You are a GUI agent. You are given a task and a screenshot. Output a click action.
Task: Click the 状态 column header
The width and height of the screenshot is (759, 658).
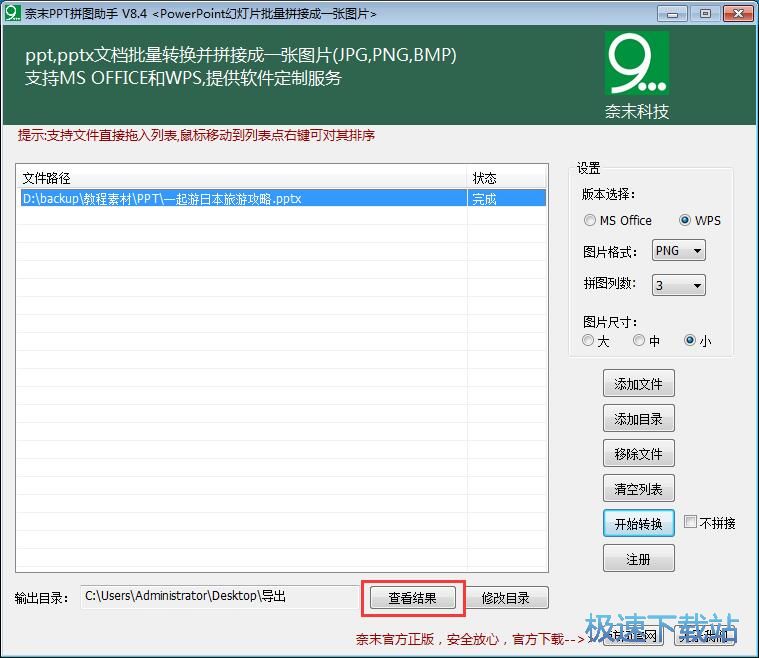[507, 178]
